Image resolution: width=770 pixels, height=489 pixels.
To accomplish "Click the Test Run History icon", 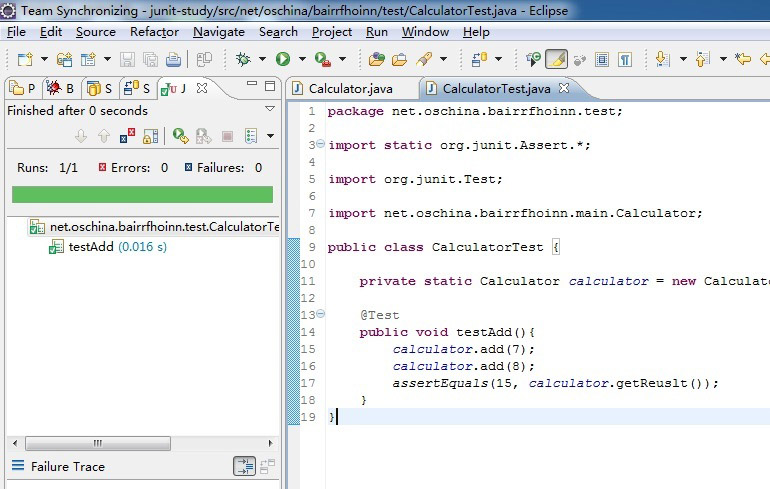I will [x=249, y=136].
